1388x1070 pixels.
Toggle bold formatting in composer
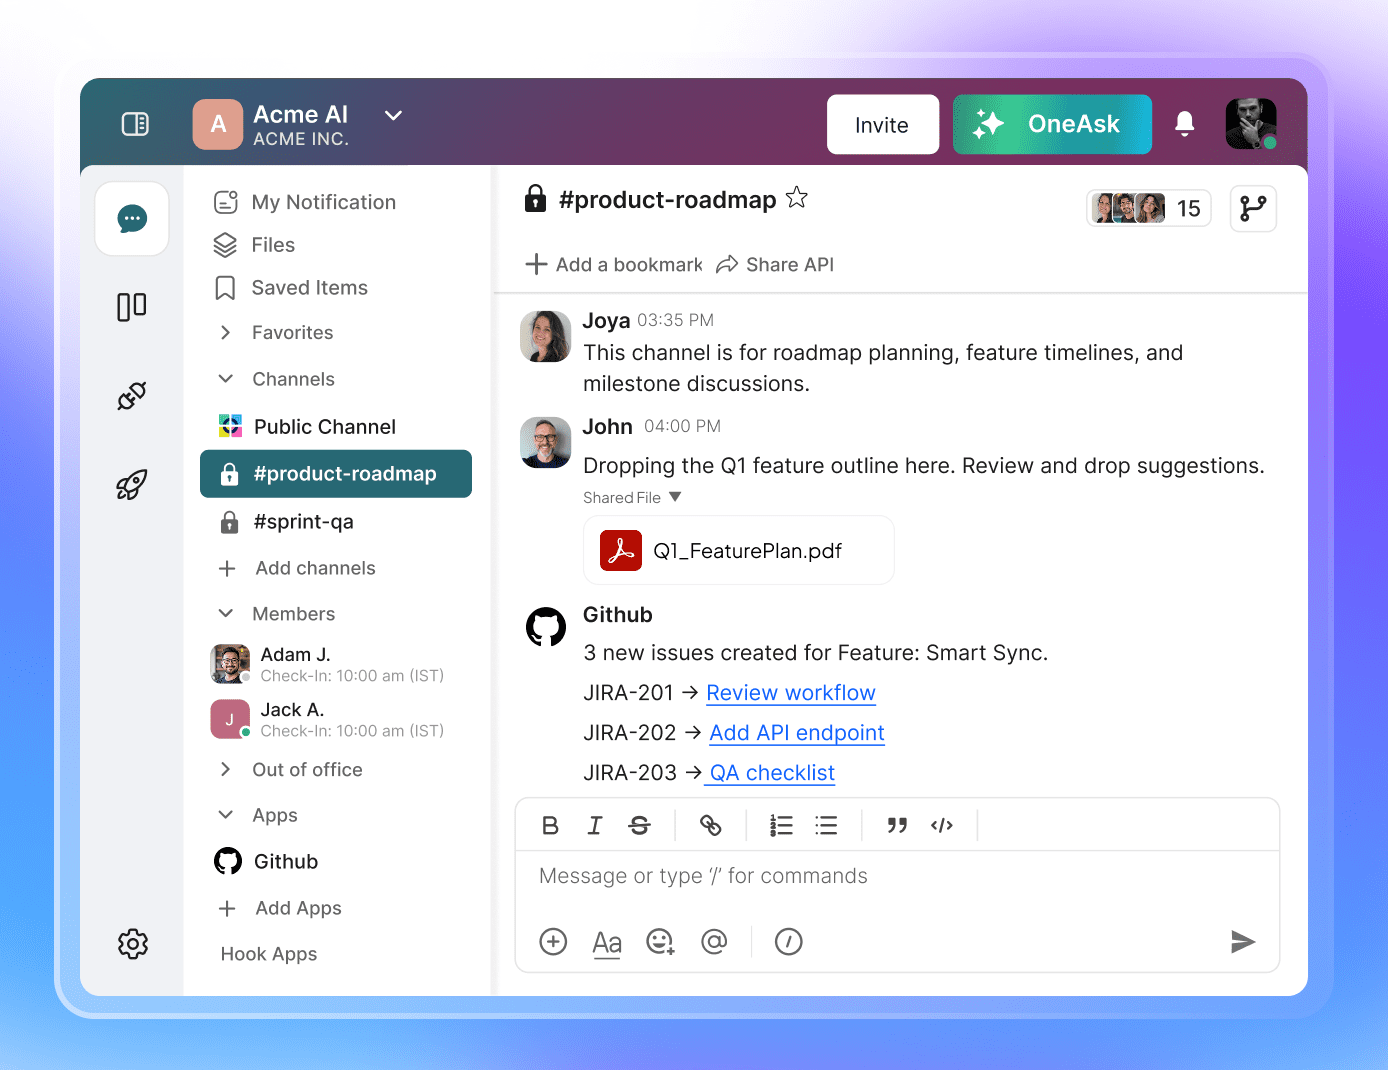pyautogui.click(x=550, y=825)
